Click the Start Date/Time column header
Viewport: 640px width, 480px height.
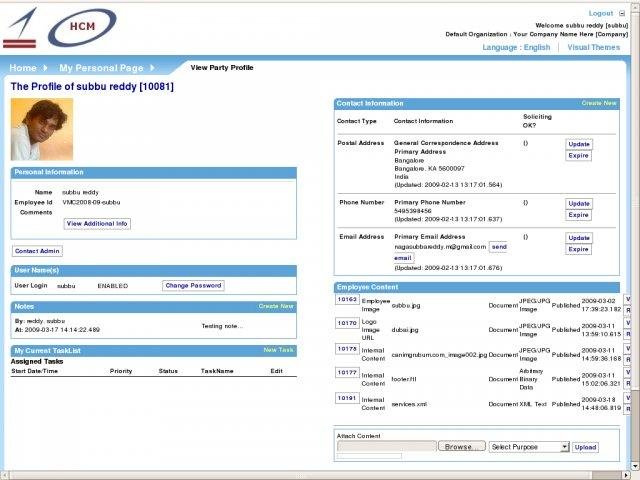[35, 371]
